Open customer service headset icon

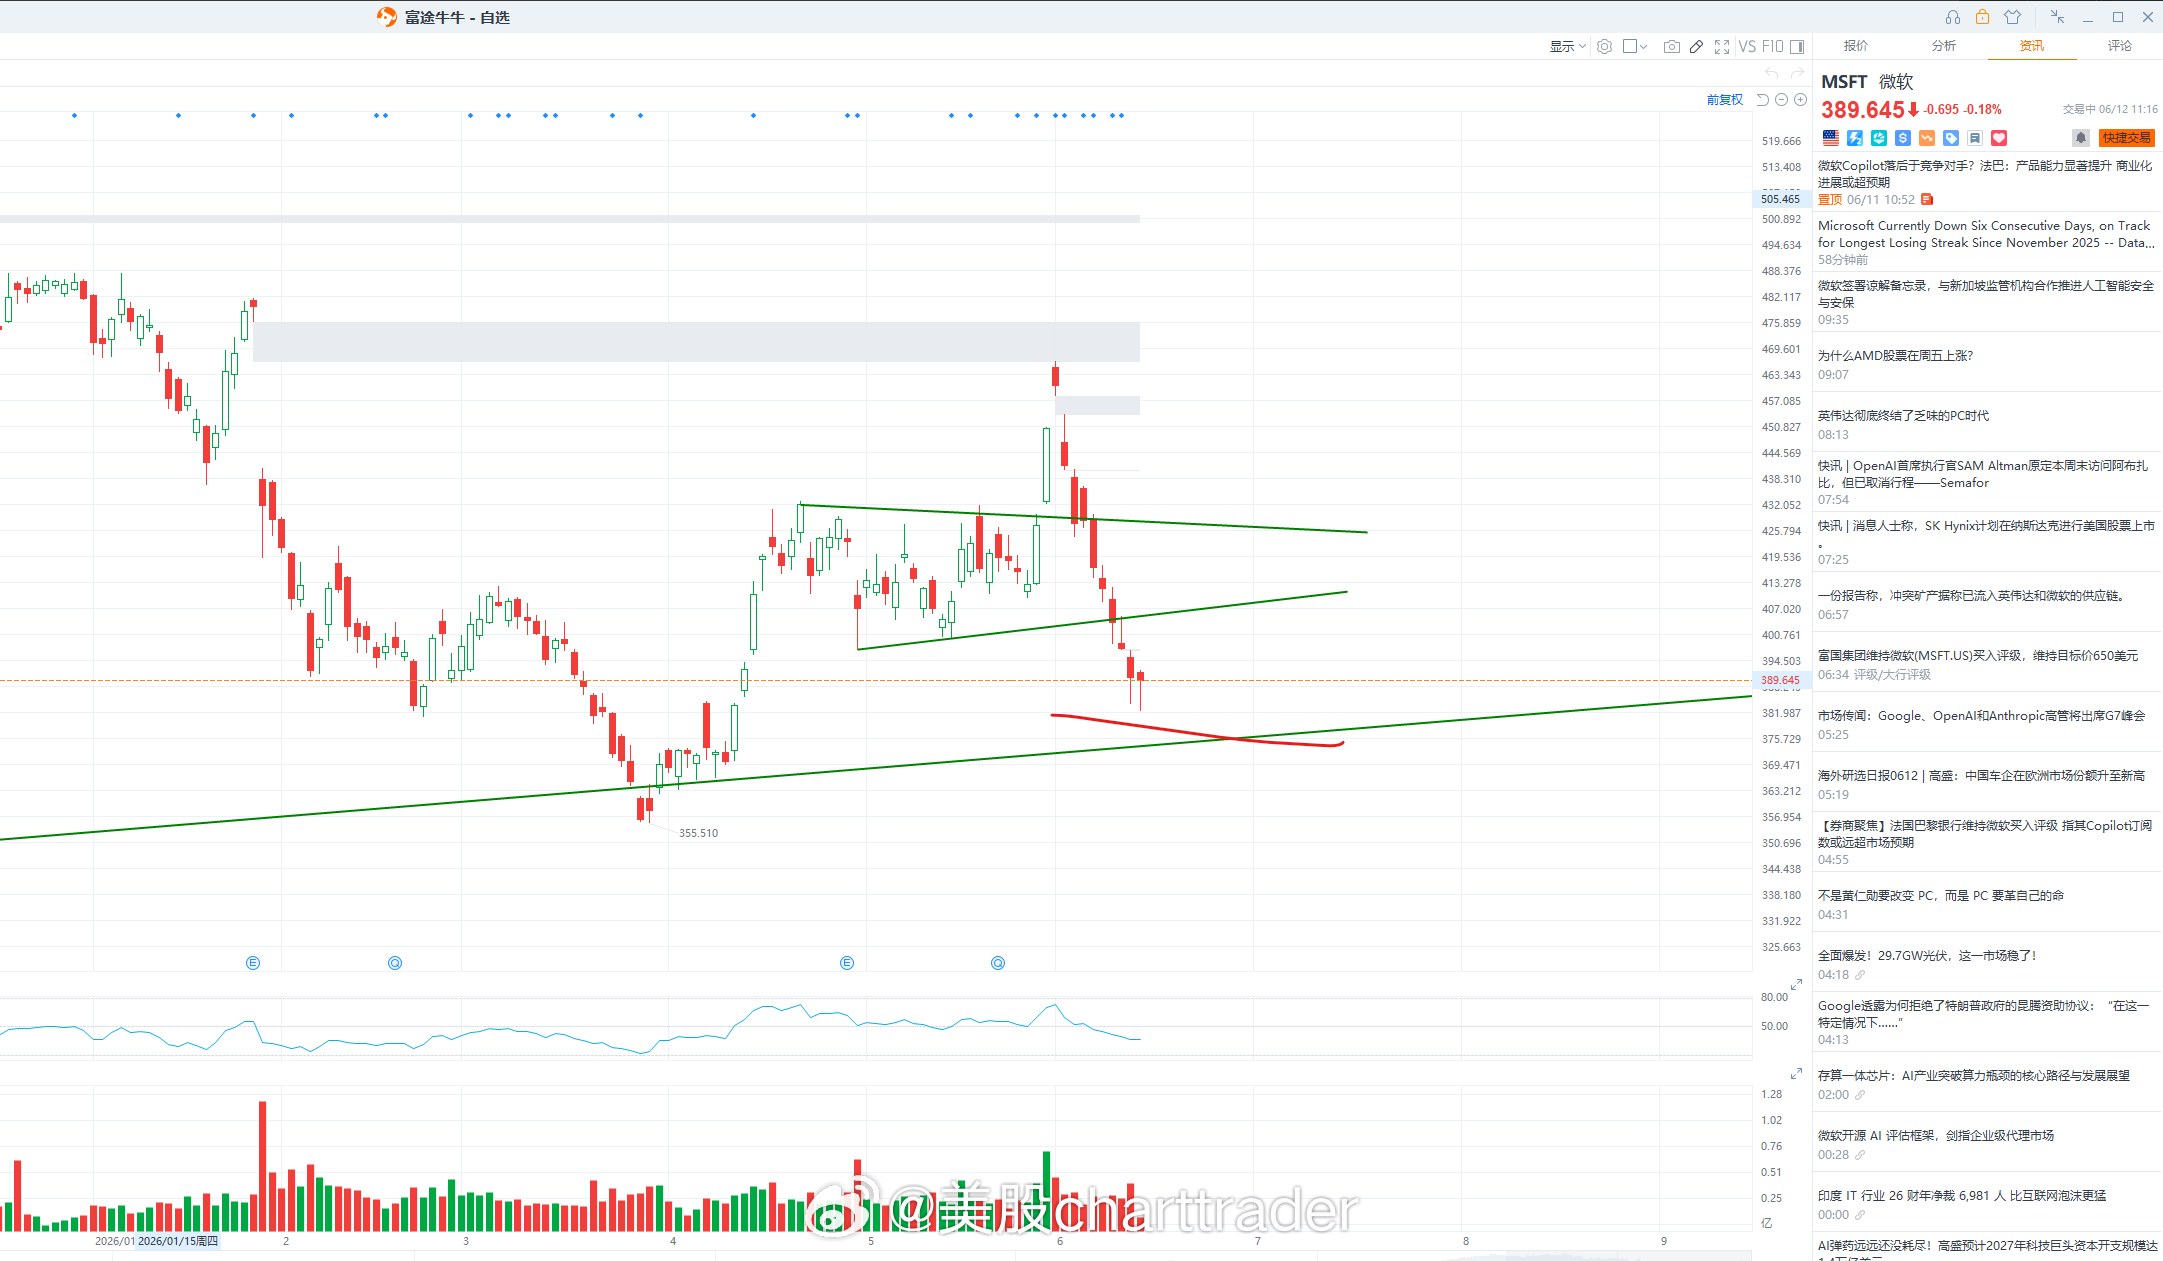click(x=1952, y=17)
